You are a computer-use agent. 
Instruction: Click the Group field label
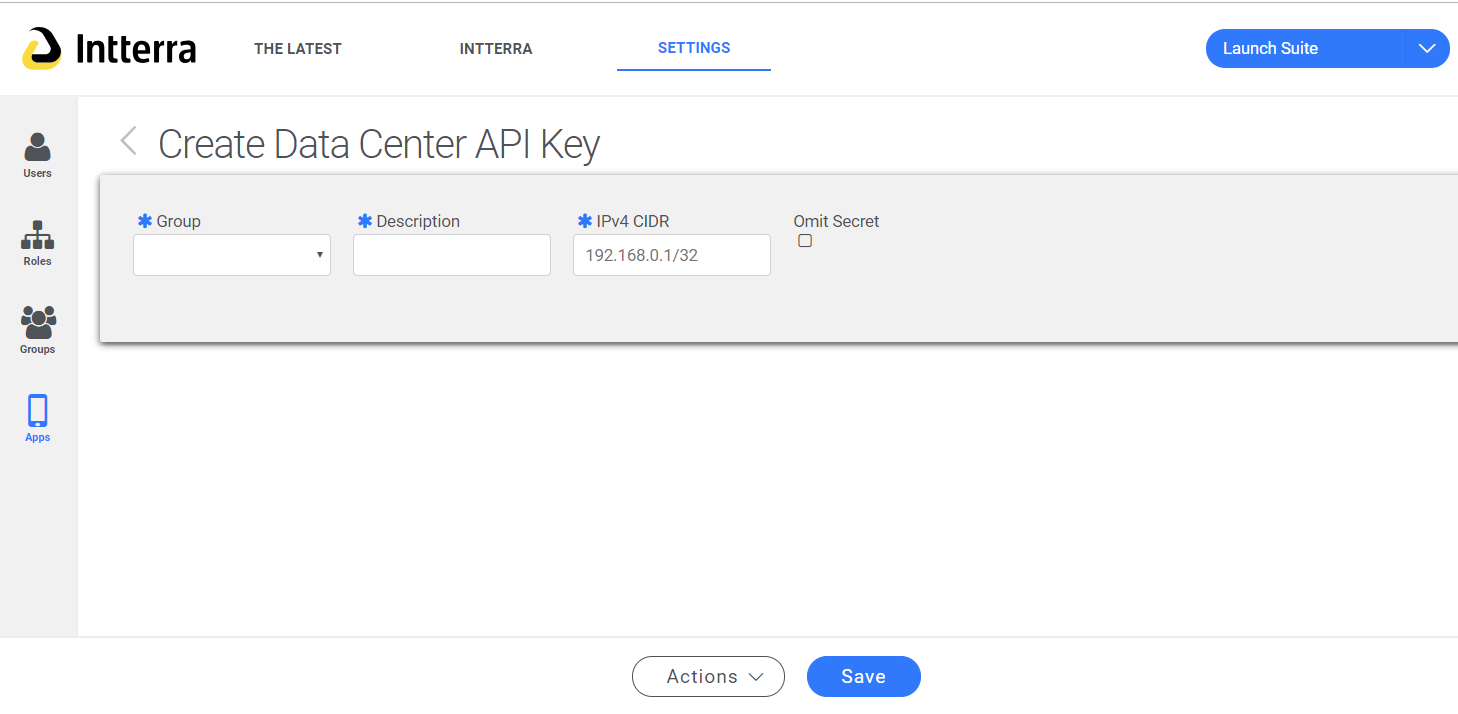click(178, 221)
